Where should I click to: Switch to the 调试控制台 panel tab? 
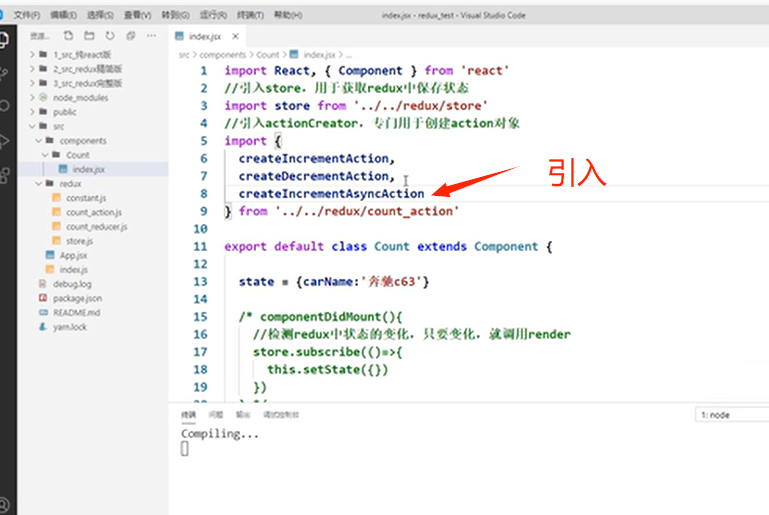[x=281, y=415]
